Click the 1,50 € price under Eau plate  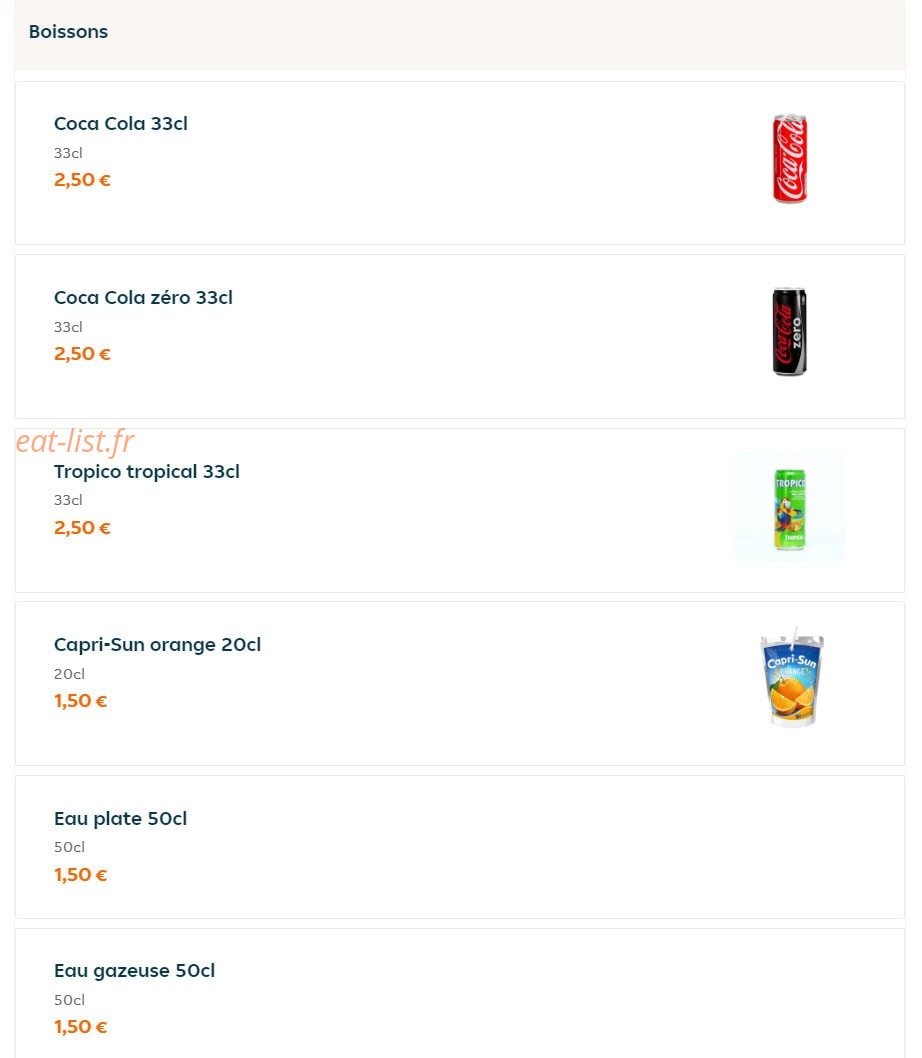pyautogui.click(x=80, y=875)
